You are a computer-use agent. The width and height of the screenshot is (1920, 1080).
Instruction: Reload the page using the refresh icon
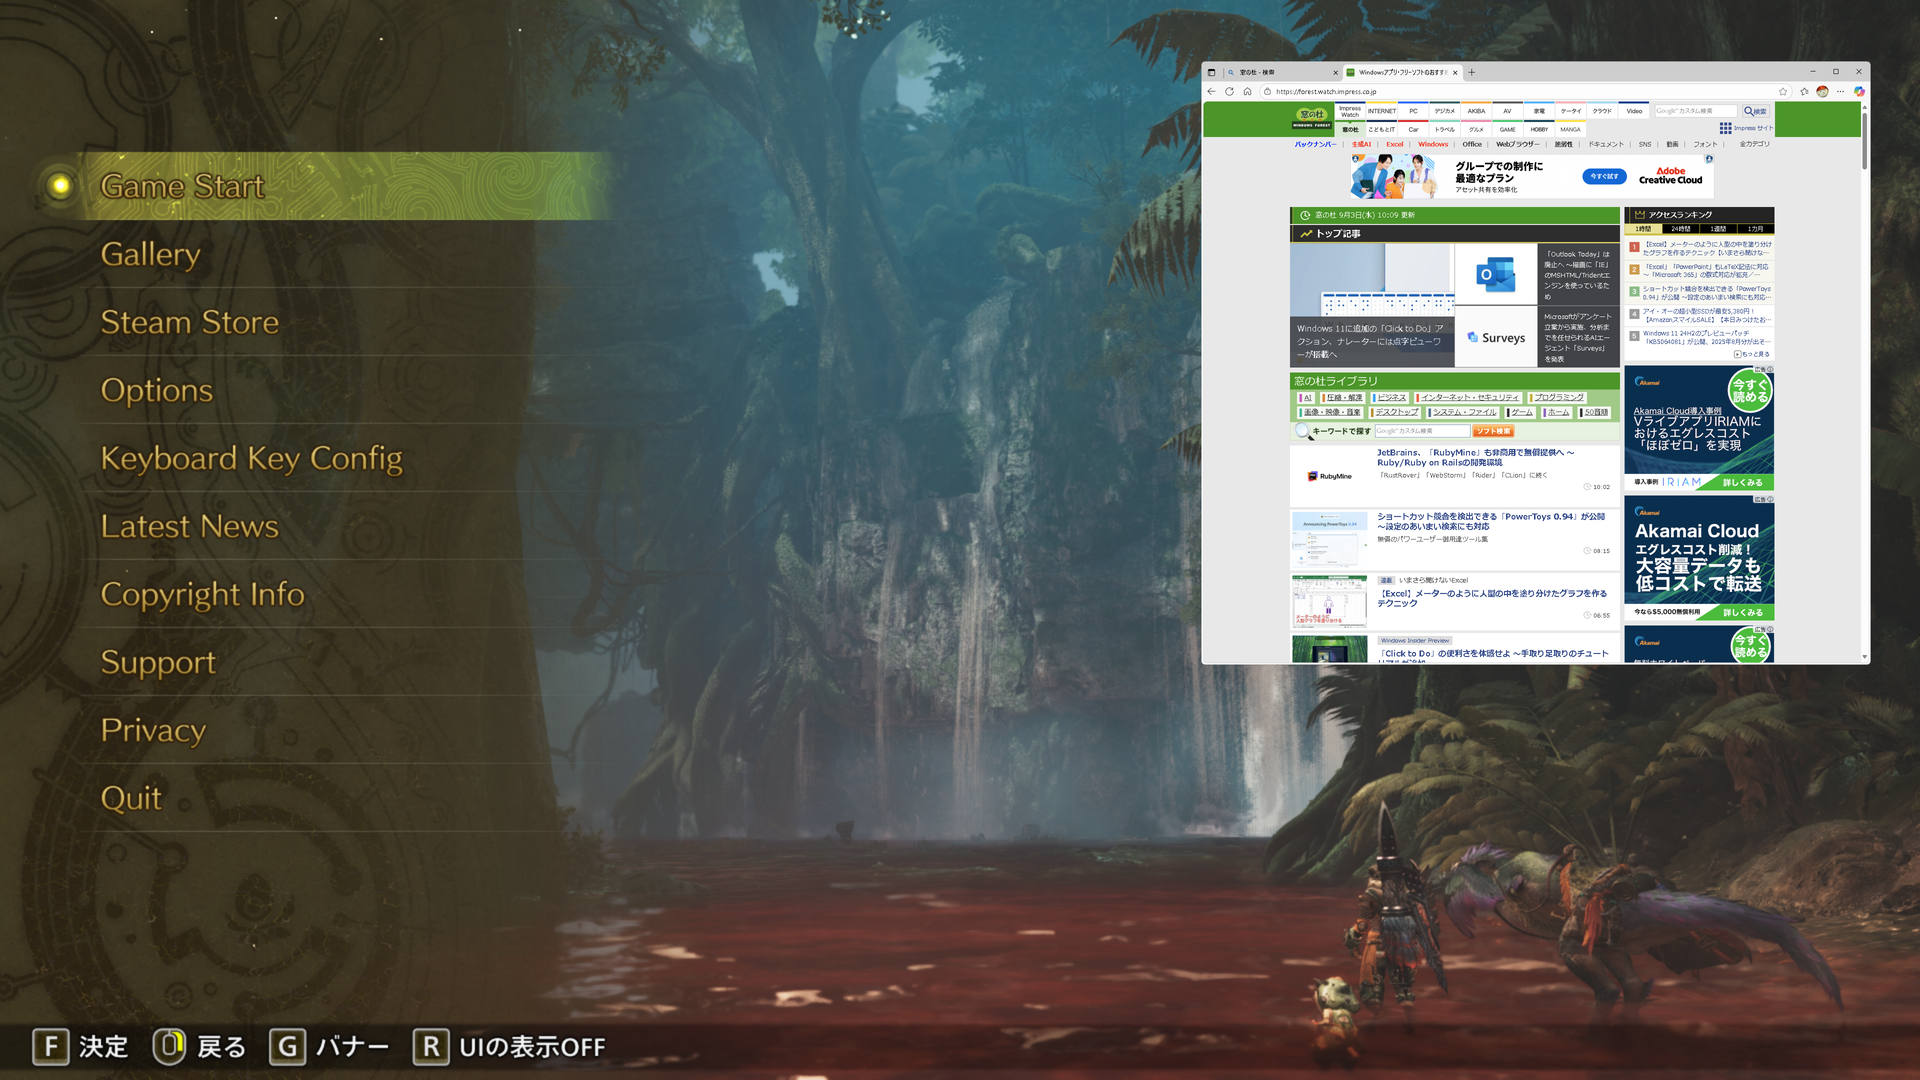click(x=1230, y=91)
